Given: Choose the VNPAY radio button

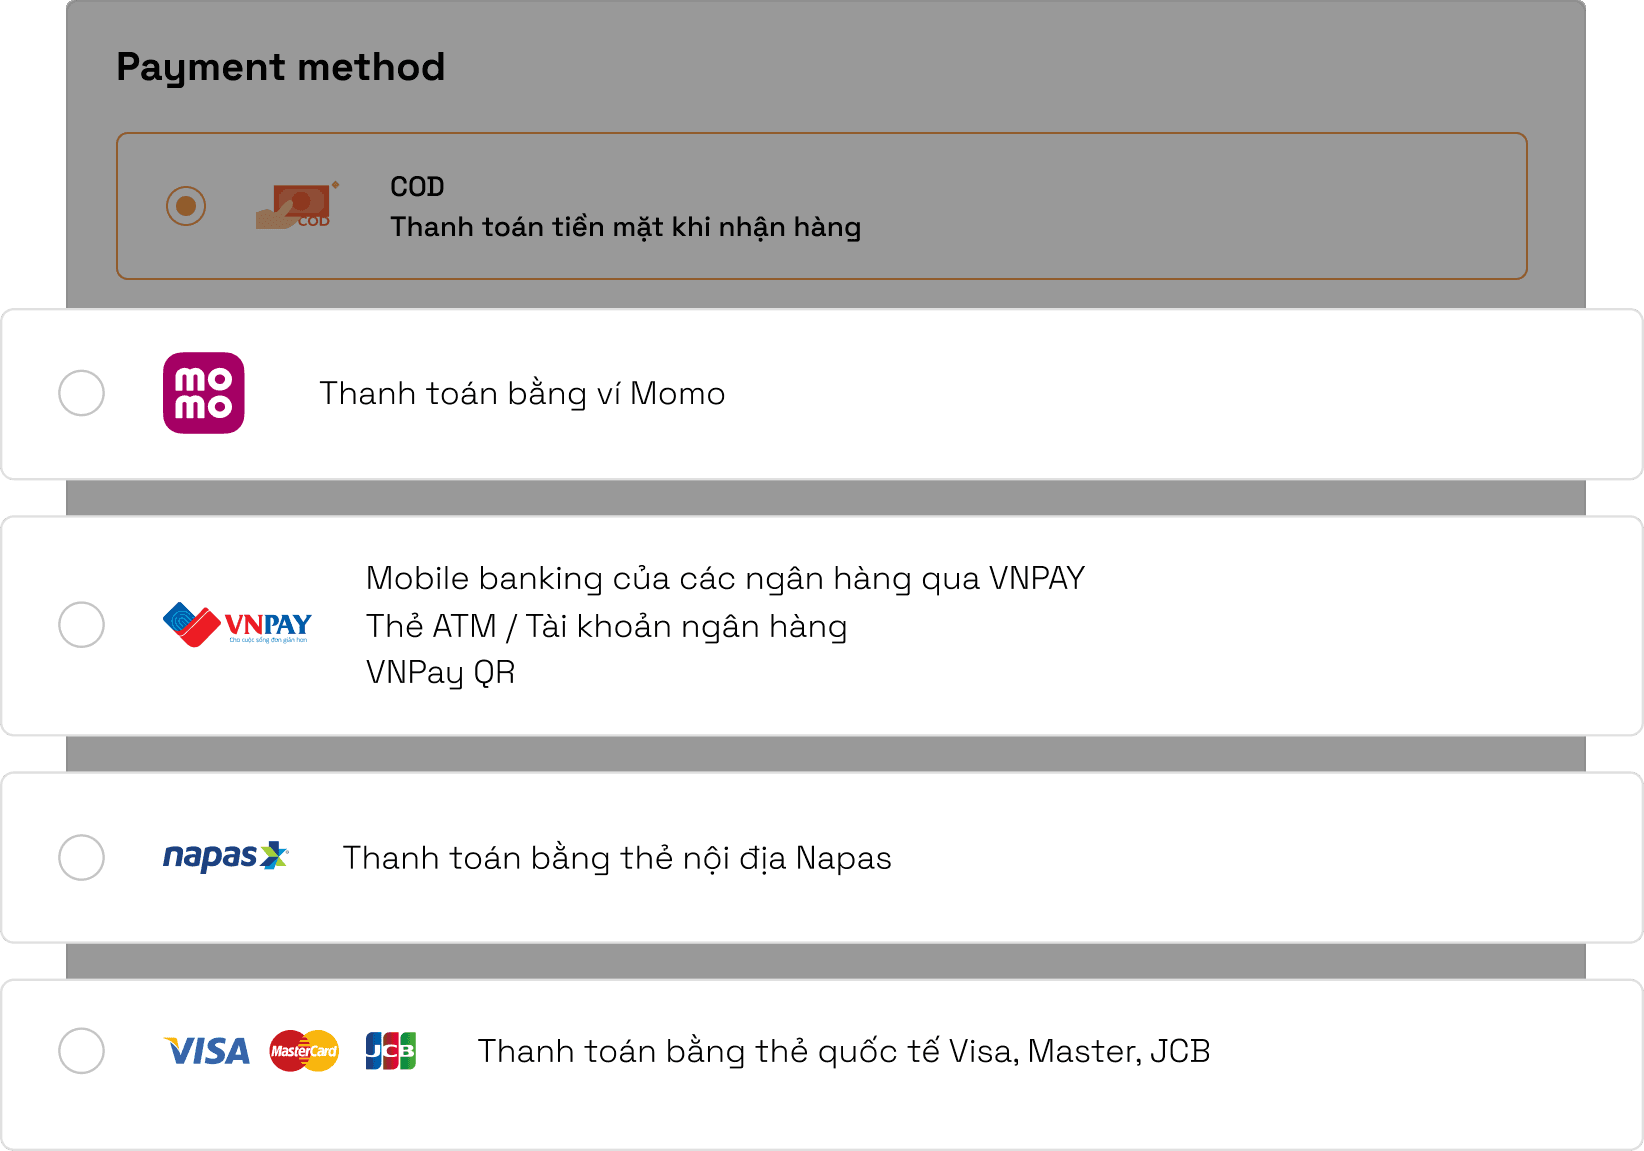Looking at the screenshot, I should [82, 625].
